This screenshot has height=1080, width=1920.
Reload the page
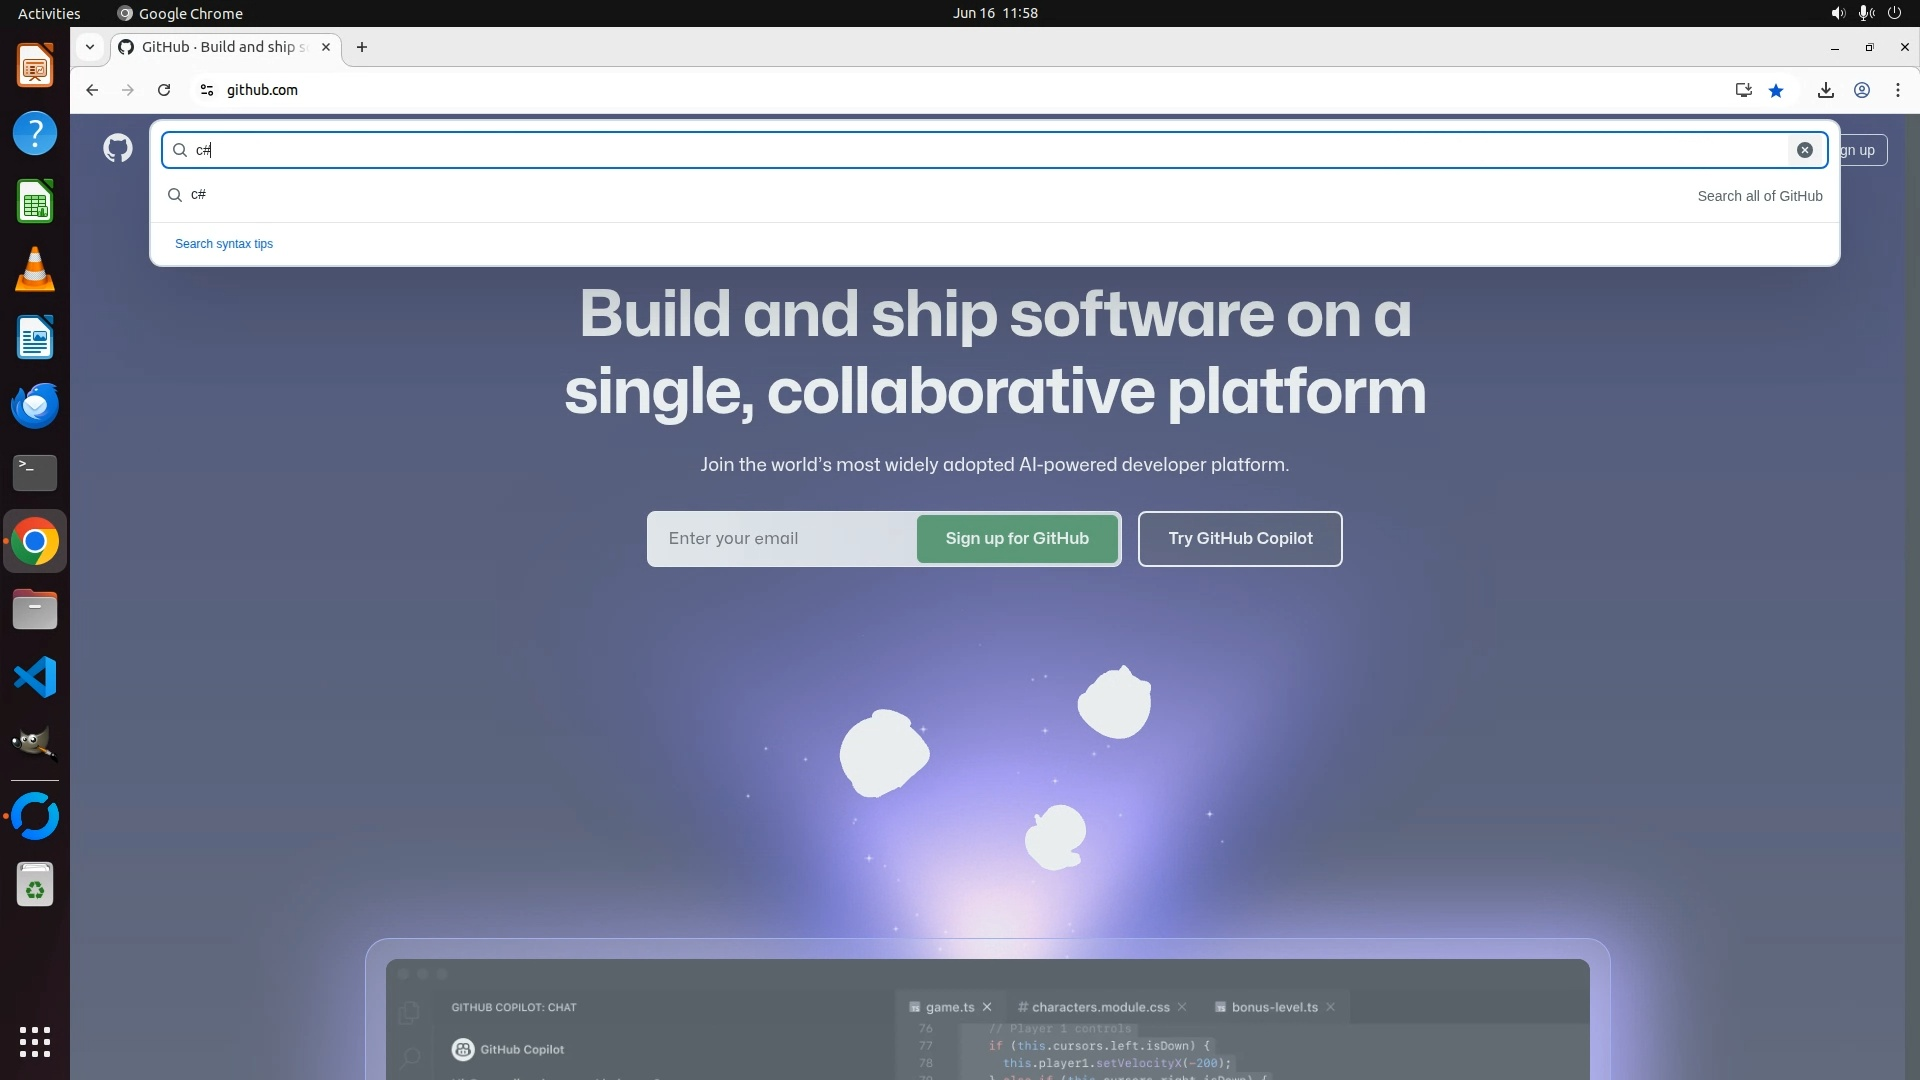click(164, 90)
